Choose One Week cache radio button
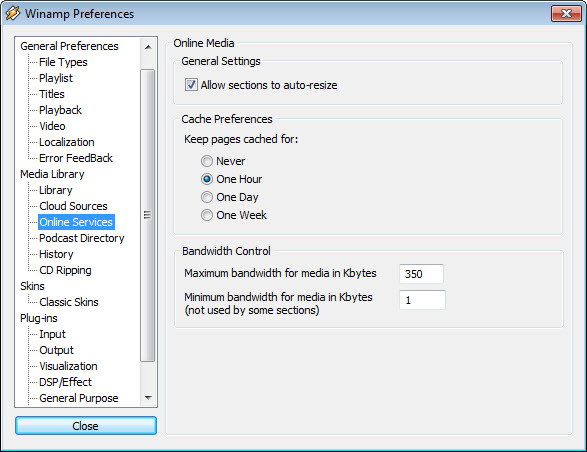The height and width of the screenshot is (452, 587). (x=207, y=215)
